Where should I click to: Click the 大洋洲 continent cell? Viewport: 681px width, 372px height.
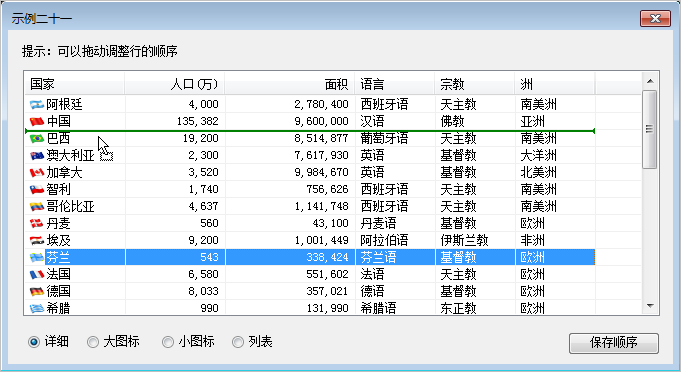(539, 155)
